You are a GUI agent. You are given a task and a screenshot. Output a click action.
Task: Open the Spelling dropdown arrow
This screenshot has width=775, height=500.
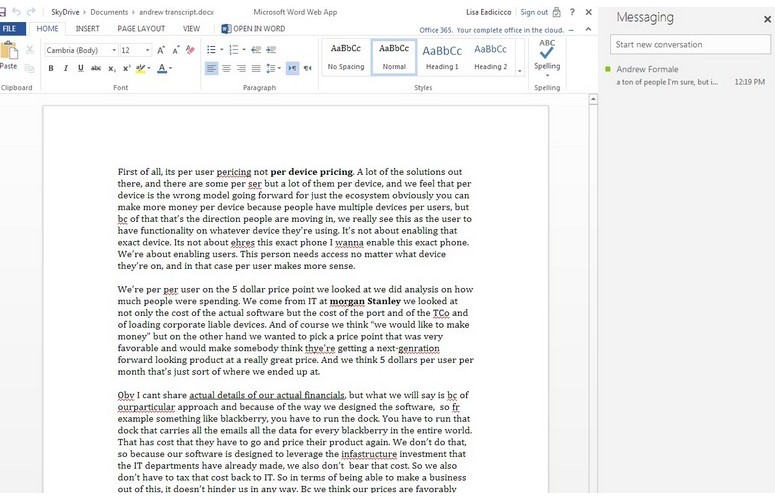pos(547,76)
